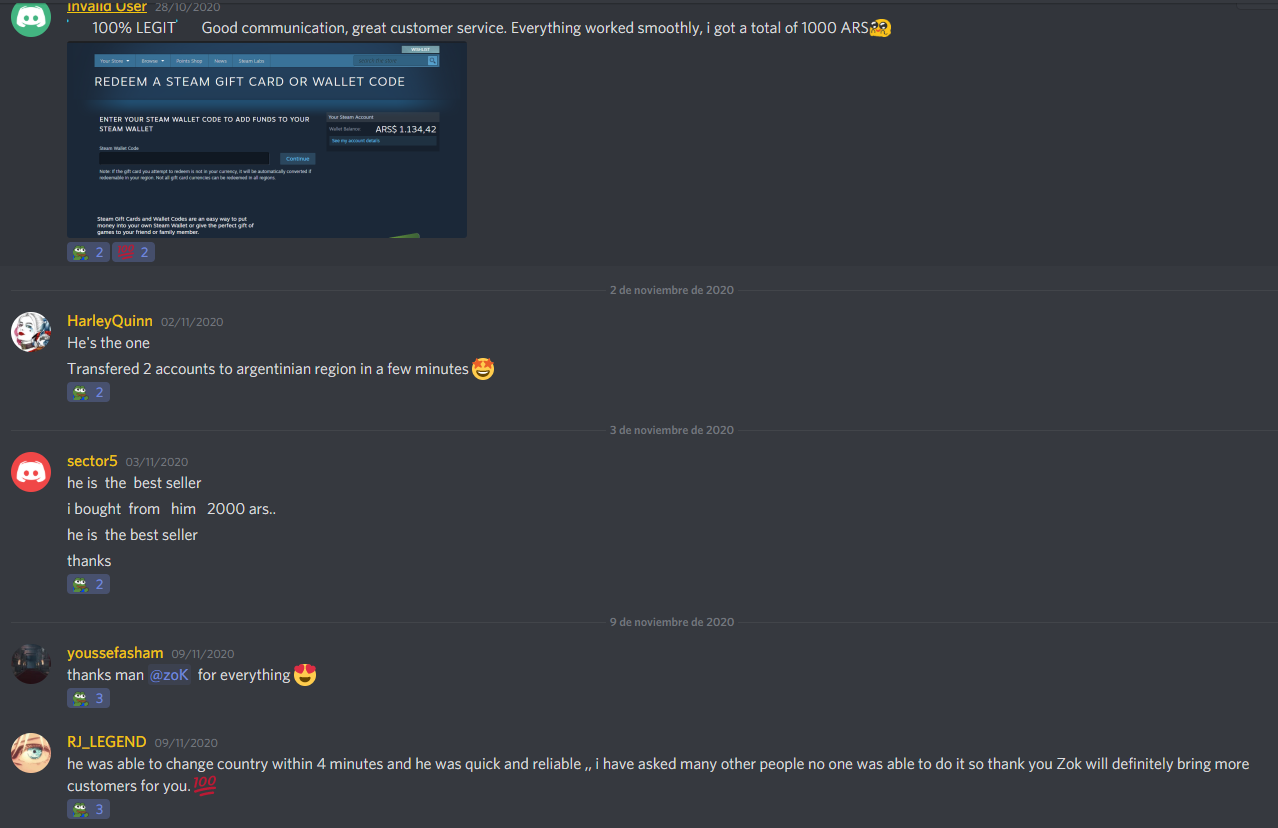Toggle the red 100 reaction on Steam screenshot message
Image resolution: width=1278 pixels, height=828 pixels.
(x=134, y=252)
